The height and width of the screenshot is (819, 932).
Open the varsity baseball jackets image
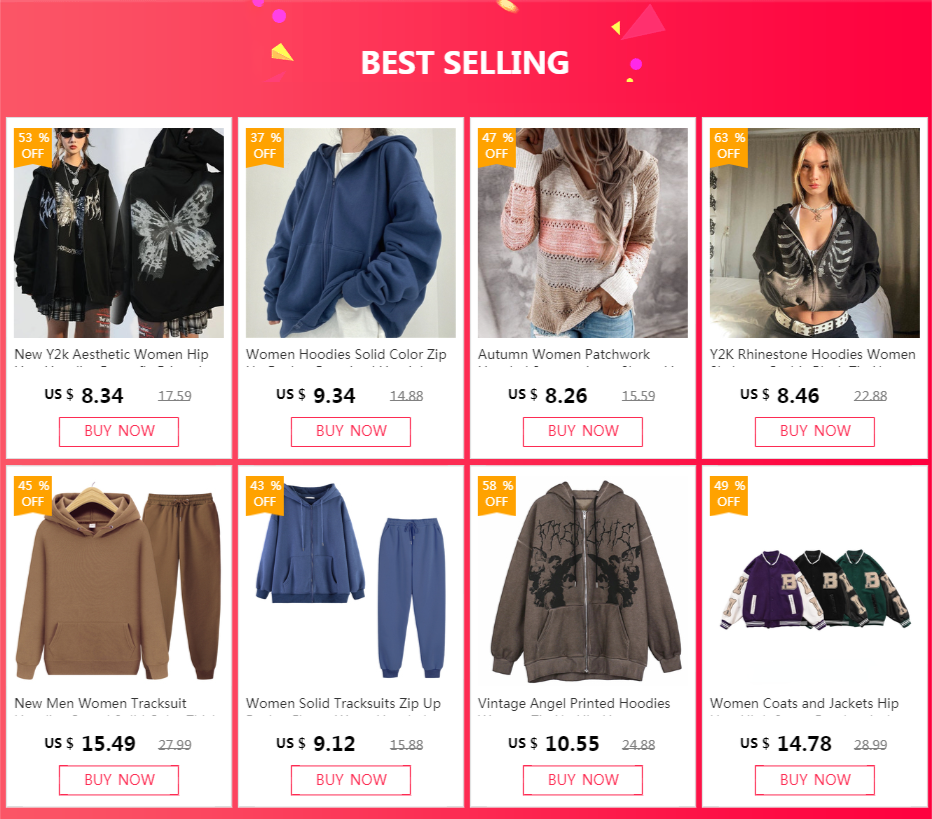click(x=815, y=581)
